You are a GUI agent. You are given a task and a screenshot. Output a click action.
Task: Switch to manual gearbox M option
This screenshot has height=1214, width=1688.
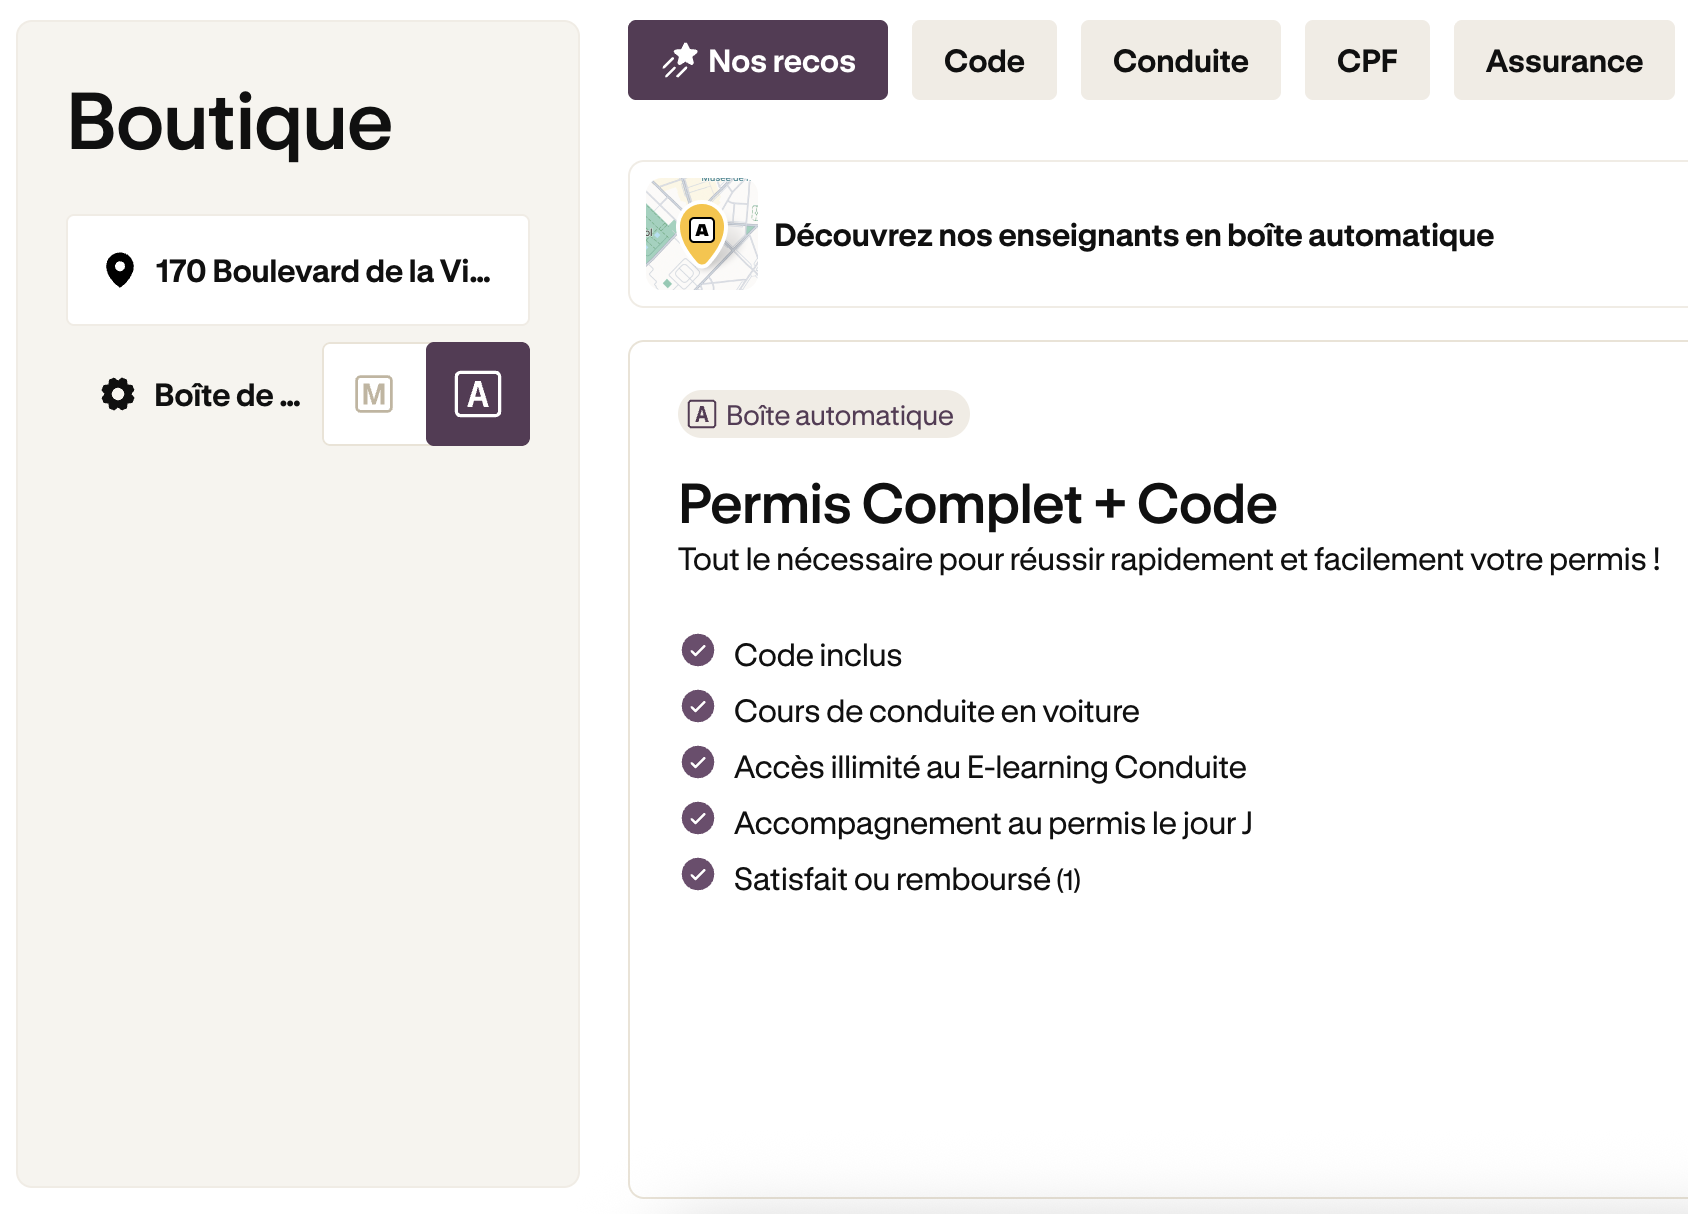click(374, 394)
